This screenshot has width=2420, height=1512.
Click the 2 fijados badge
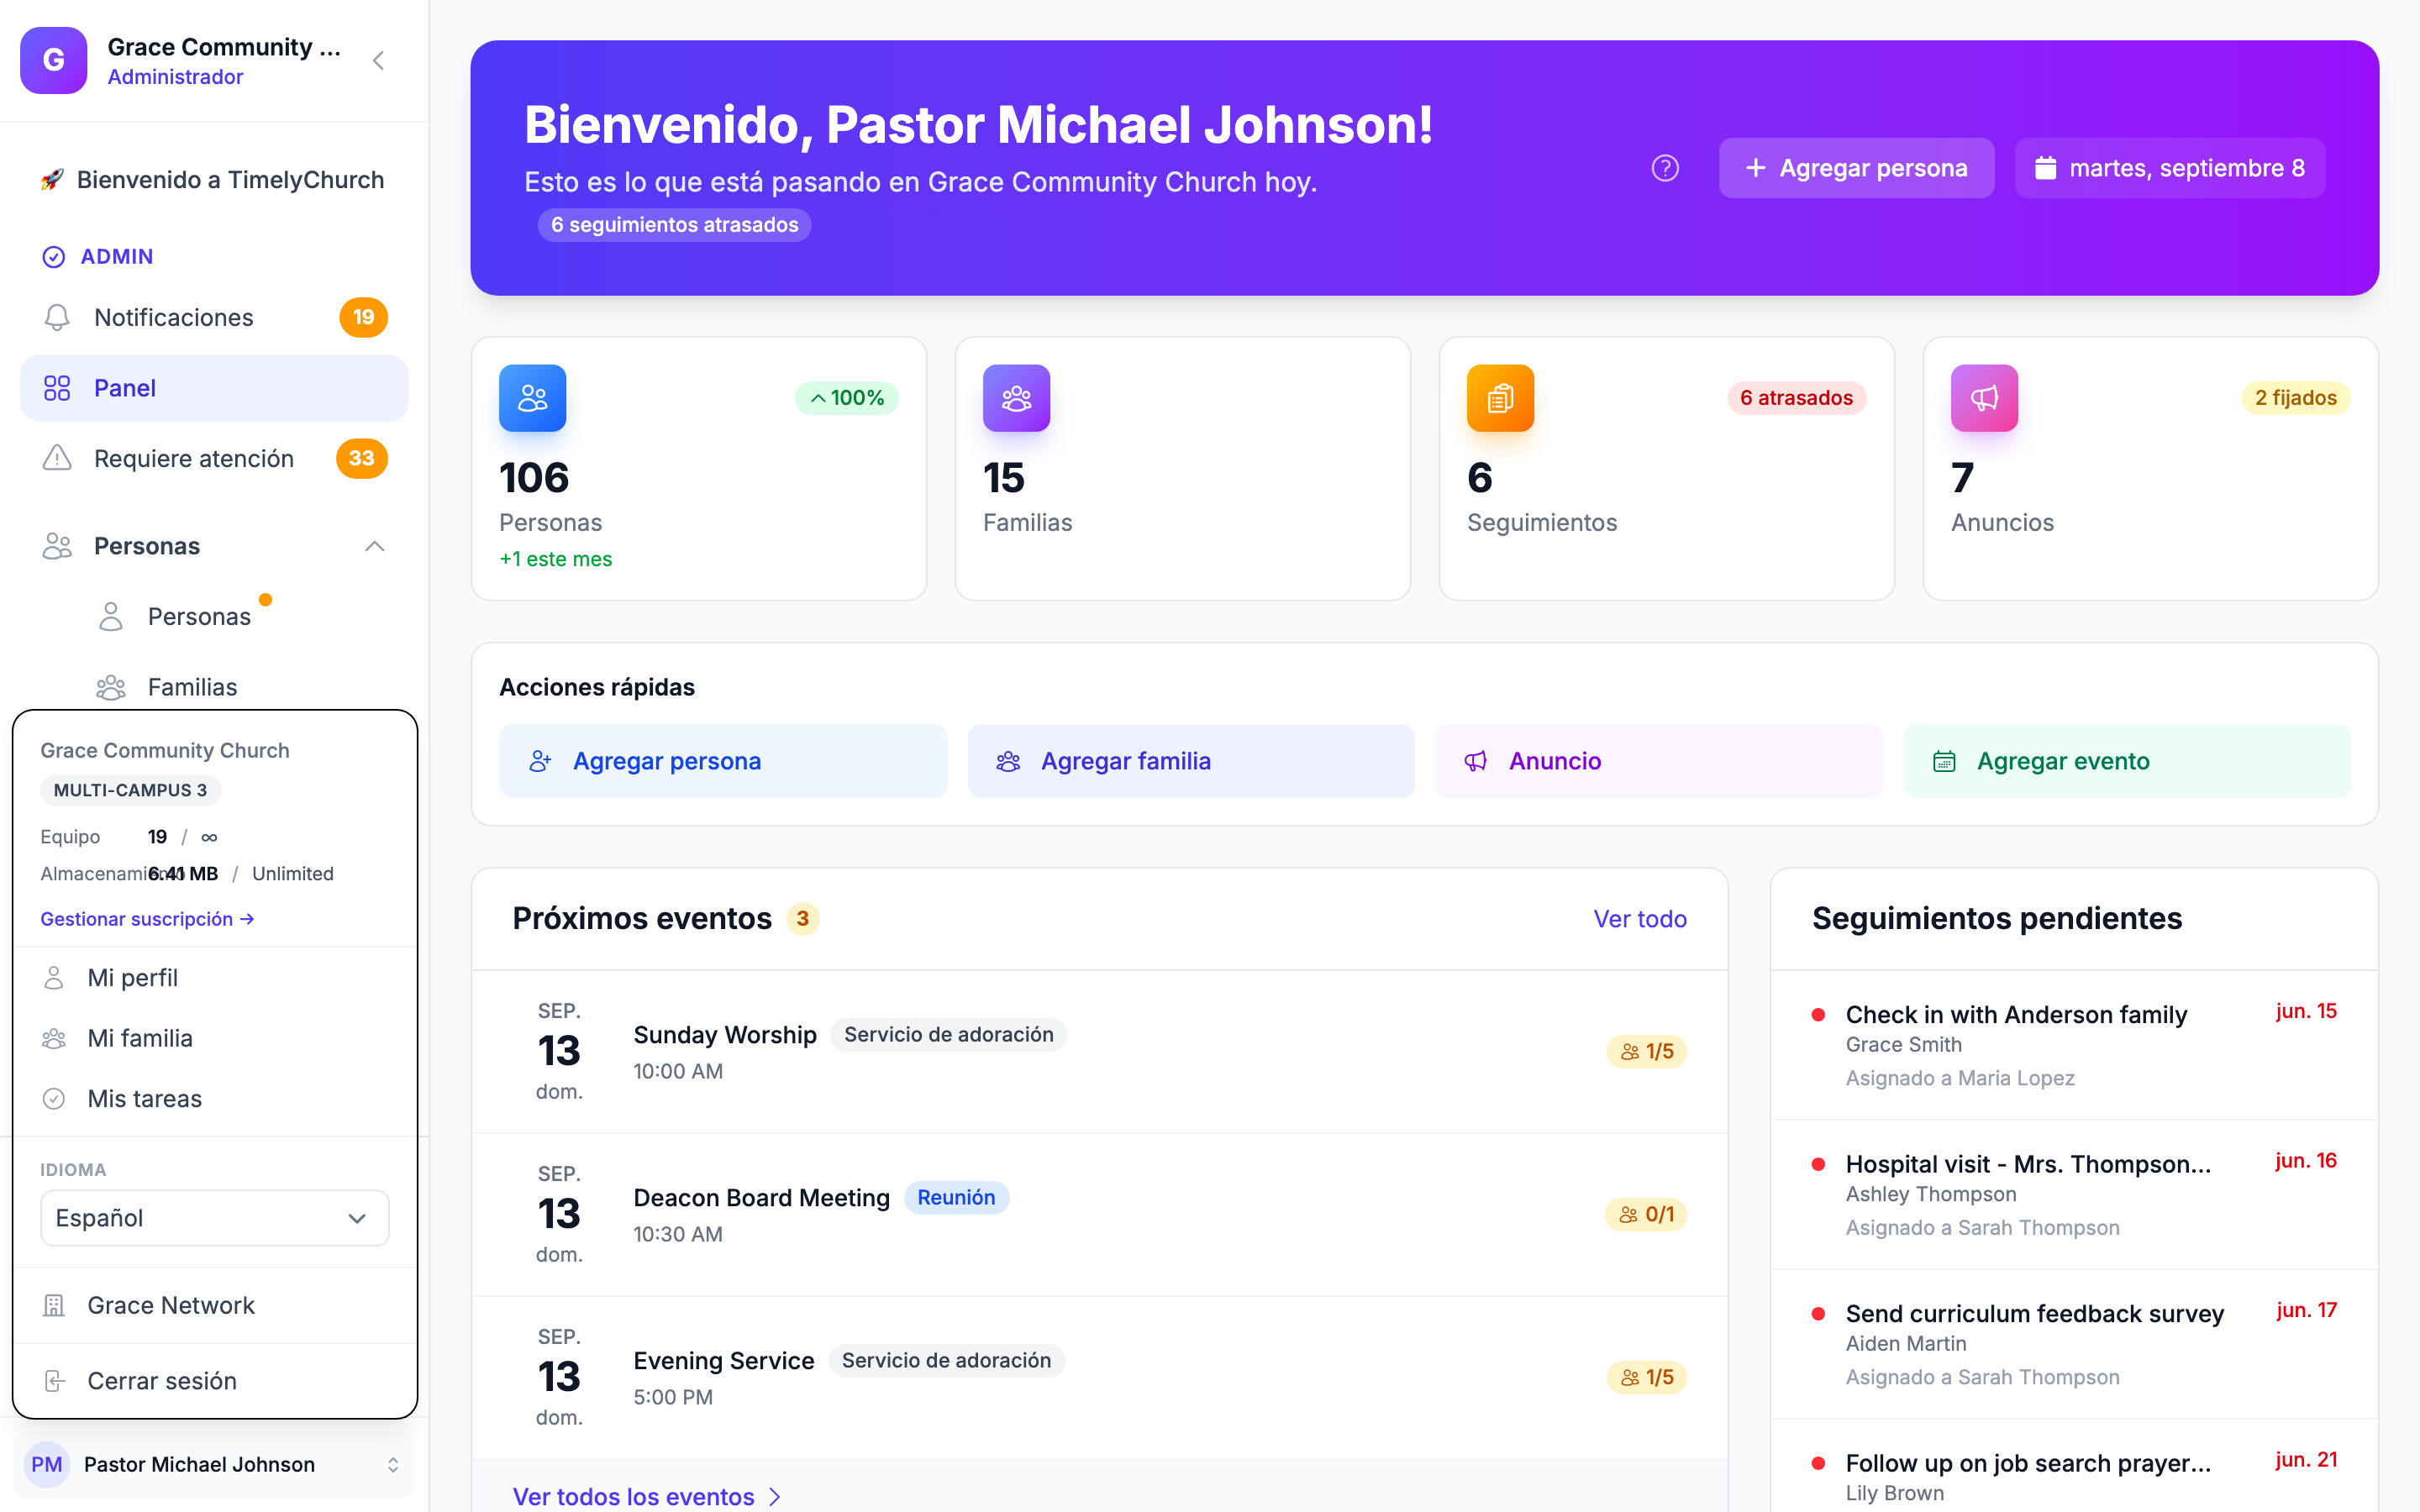2296,398
